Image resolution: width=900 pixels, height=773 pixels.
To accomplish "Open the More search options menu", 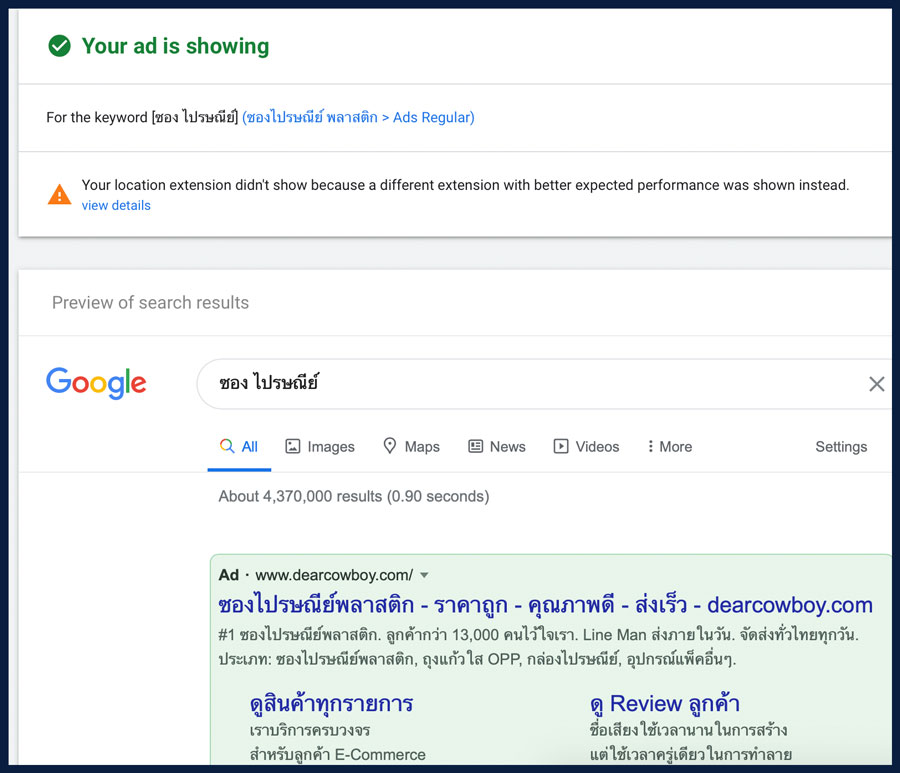I will click(670, 446).
